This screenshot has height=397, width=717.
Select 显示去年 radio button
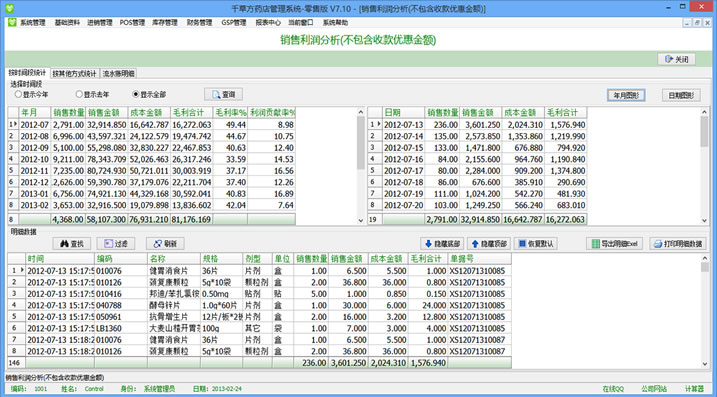pyautogui.click(x=92, y=94)
